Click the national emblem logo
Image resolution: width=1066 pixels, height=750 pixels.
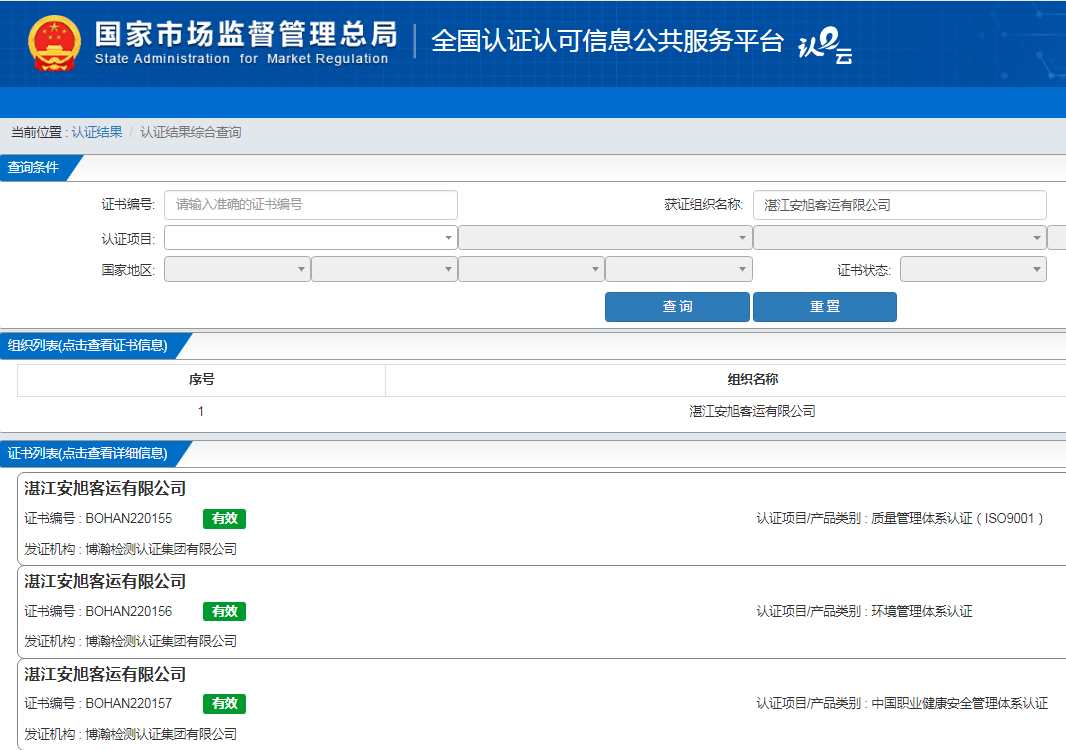(54, 44)
